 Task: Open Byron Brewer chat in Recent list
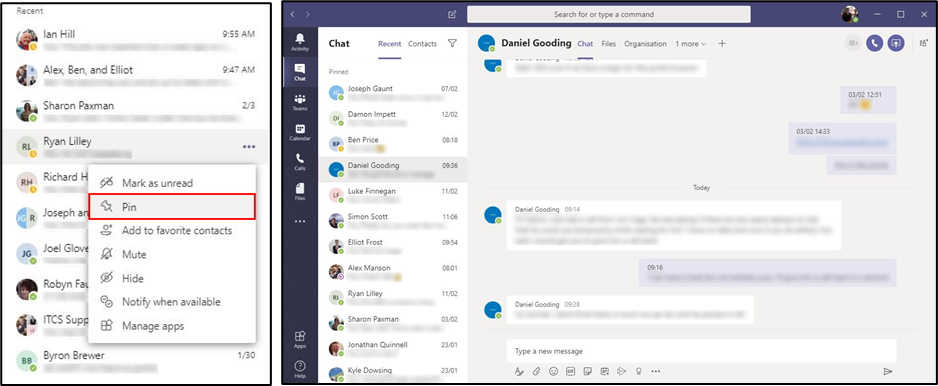tap(136, 361)
